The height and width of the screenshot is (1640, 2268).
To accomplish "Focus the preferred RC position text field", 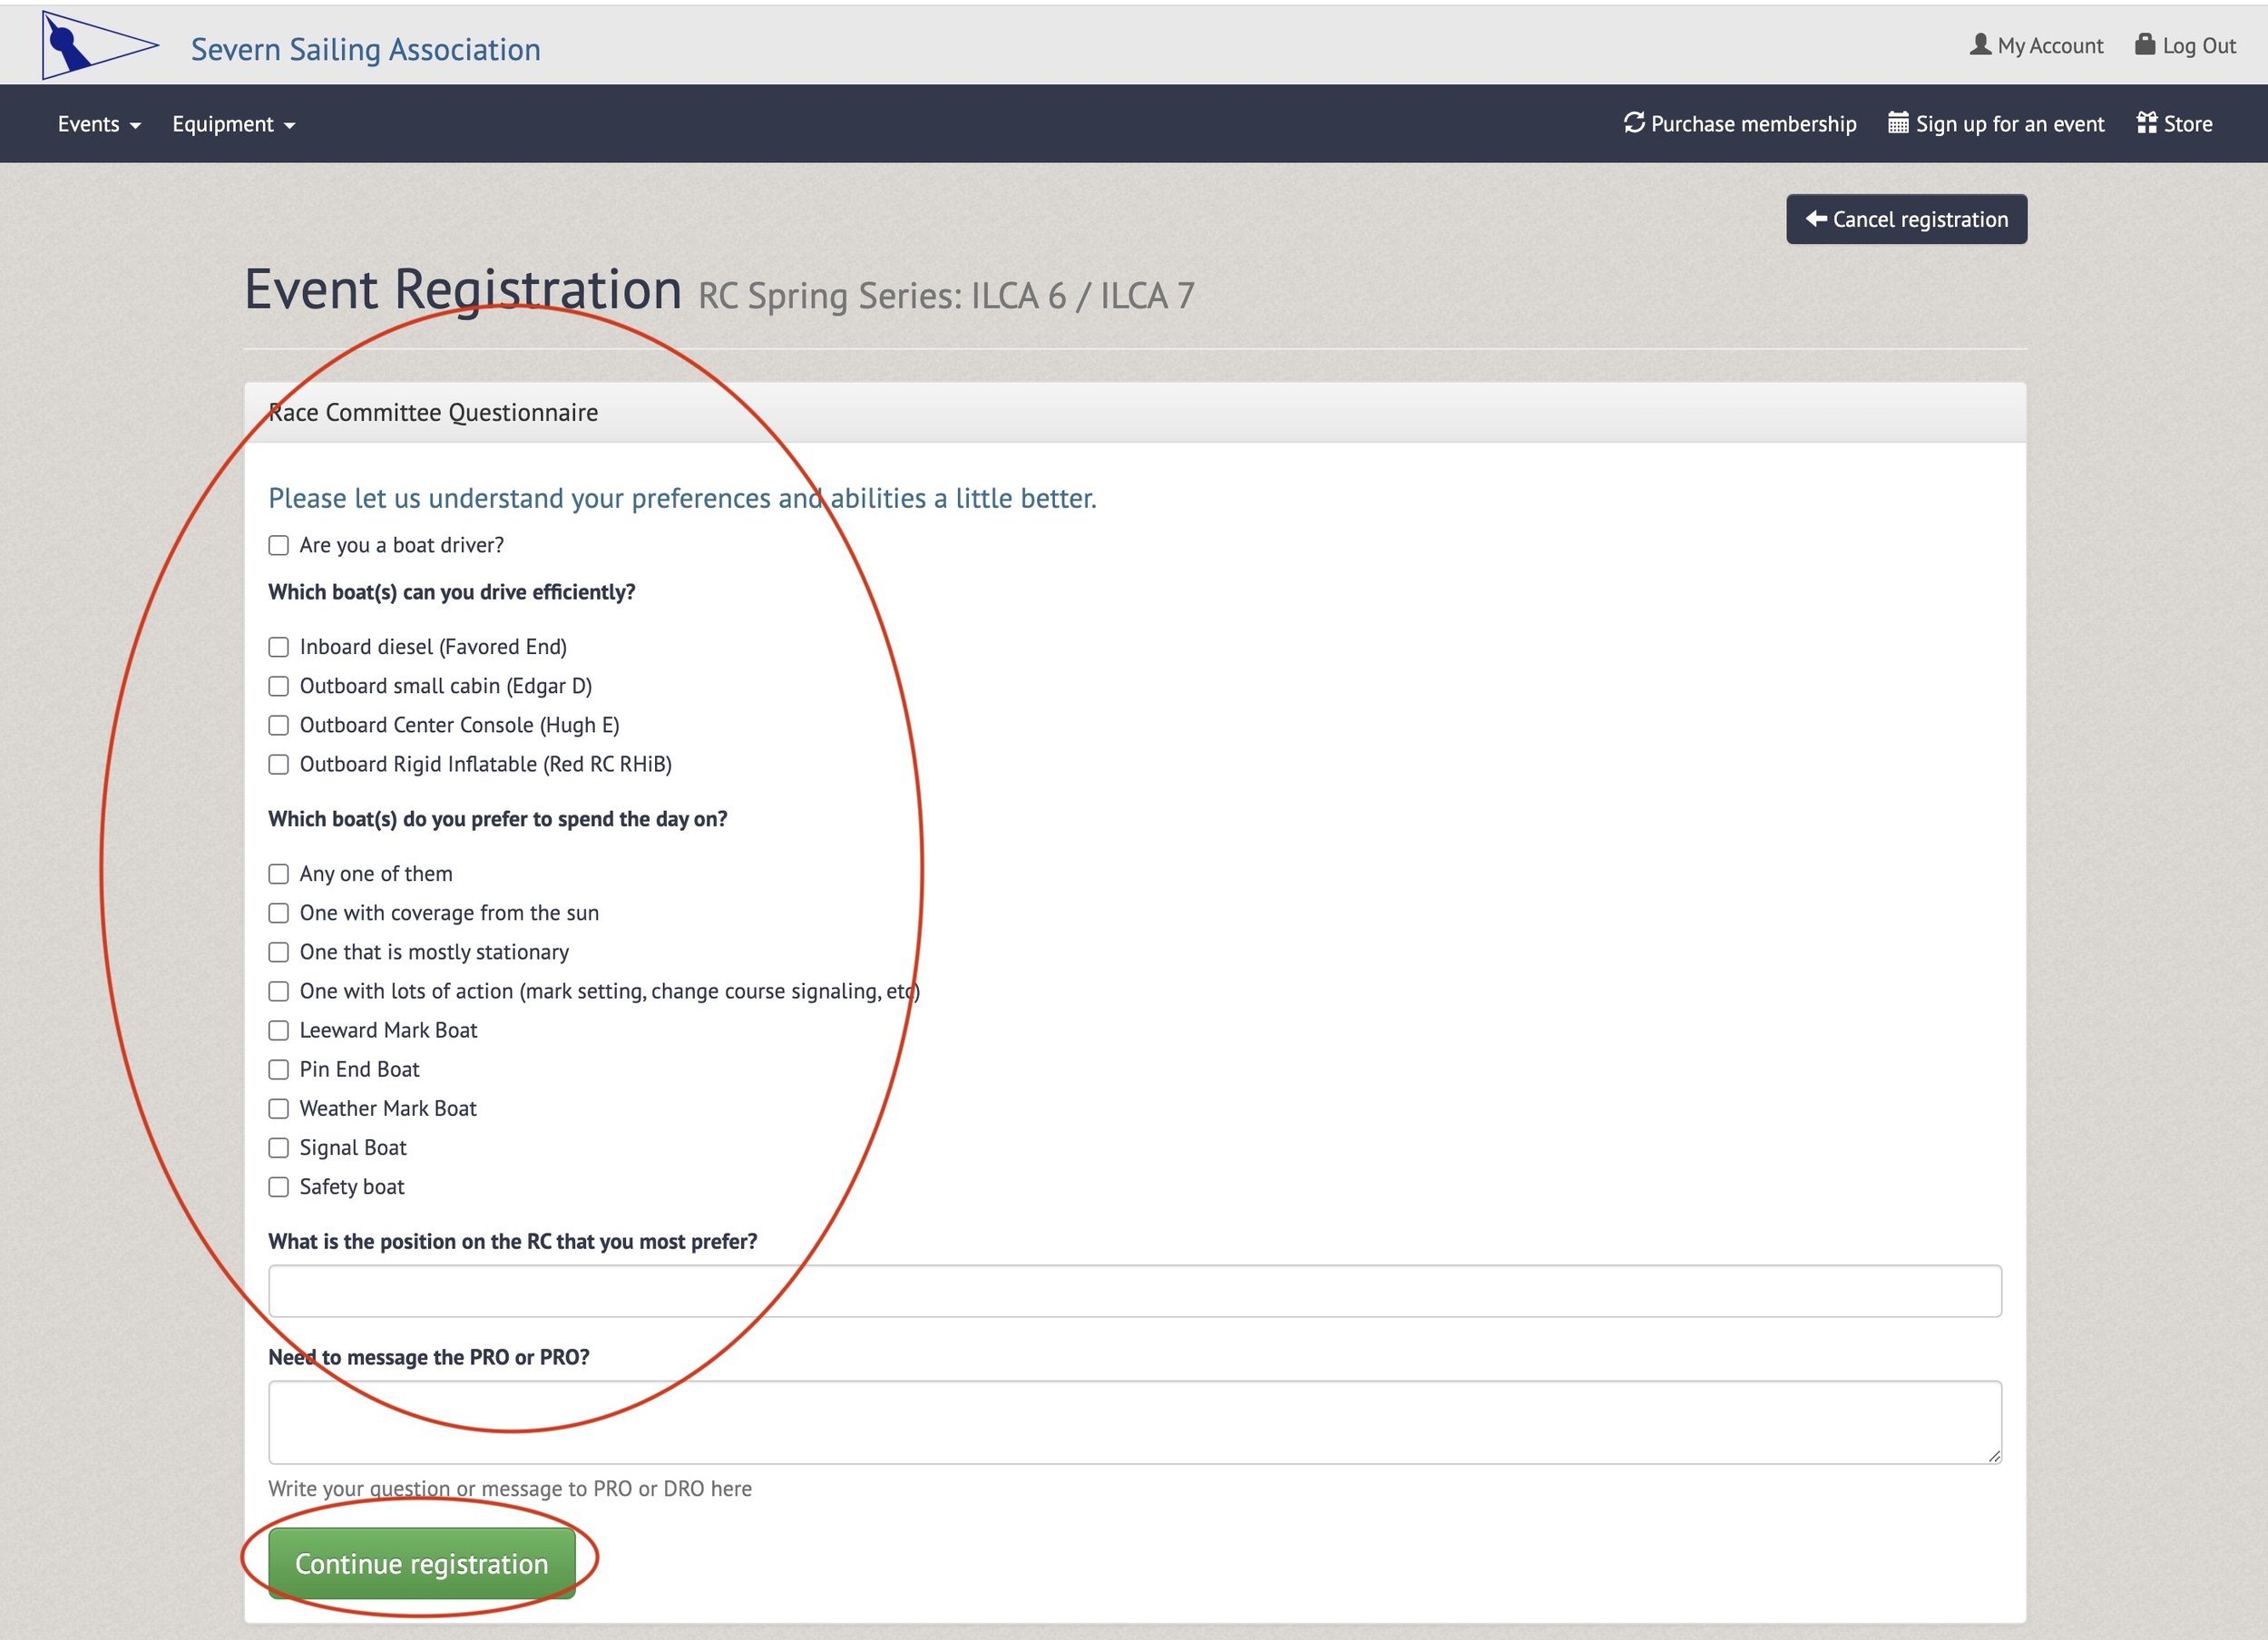I will (x=1134, y=1291).
